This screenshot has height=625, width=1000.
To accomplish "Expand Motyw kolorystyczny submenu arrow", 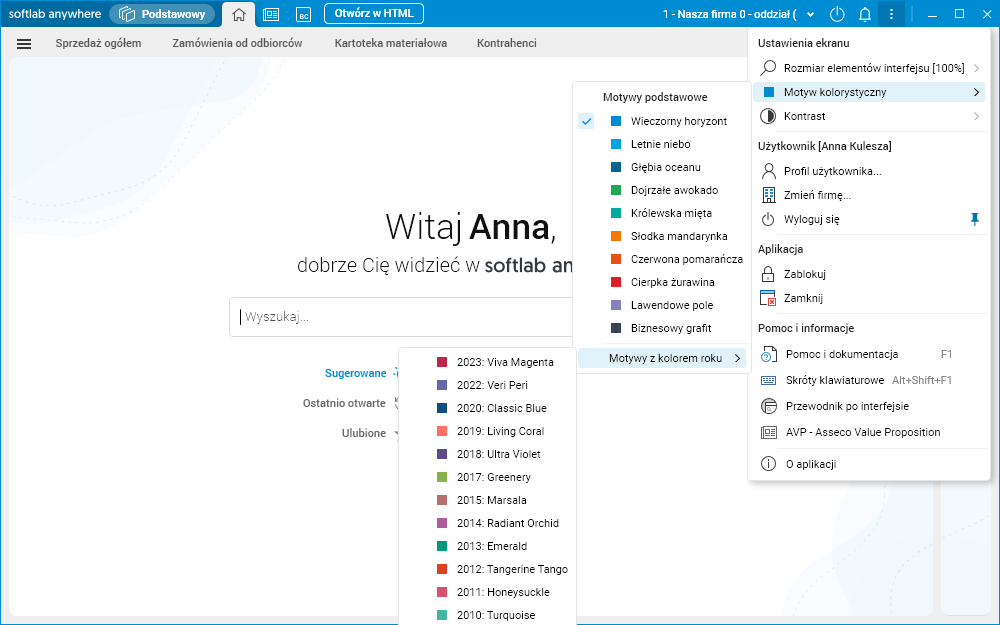I will pos(976,92).
